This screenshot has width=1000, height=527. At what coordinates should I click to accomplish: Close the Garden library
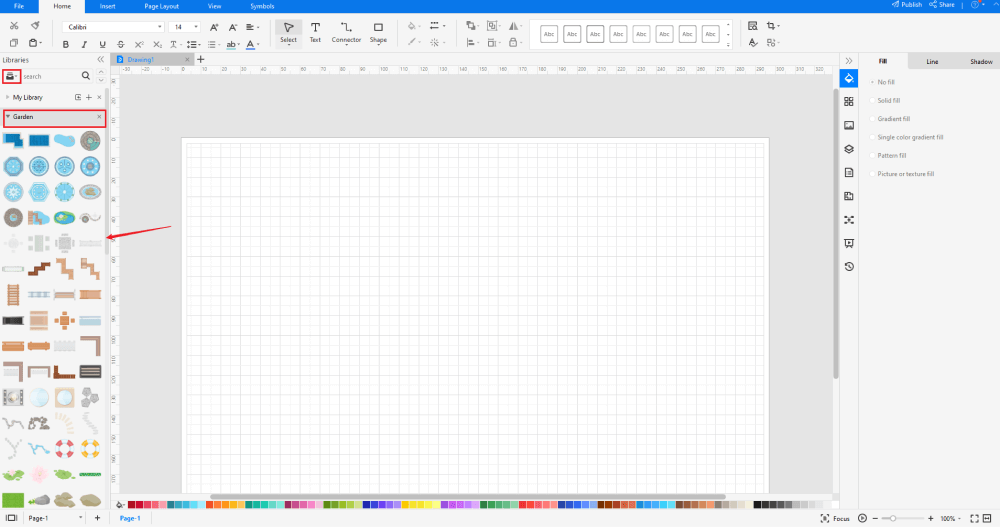(x=99, y=117)
